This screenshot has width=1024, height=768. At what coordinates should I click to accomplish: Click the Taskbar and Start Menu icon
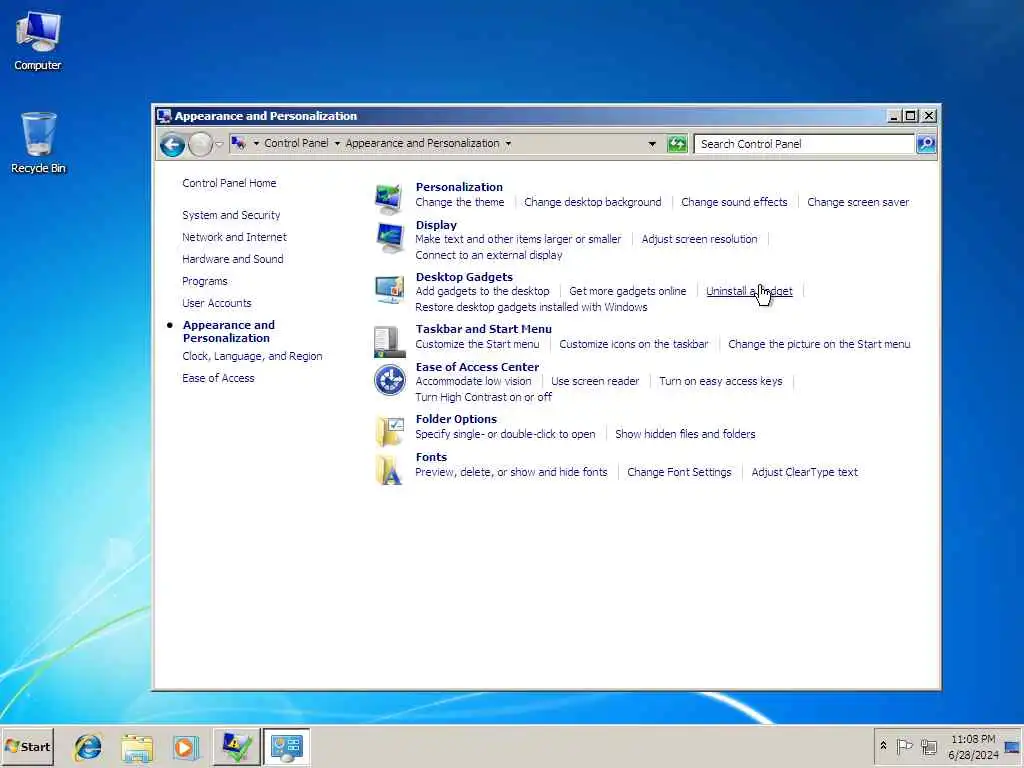[x=389, y=342]
